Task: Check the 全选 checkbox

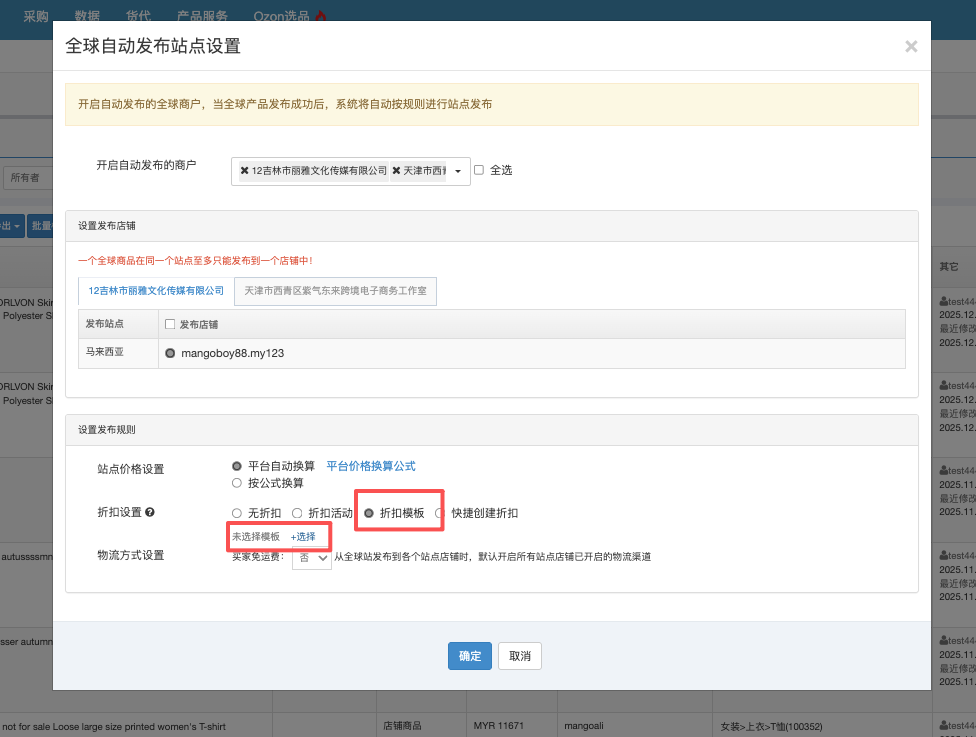Action: click(x=479, y=170)
